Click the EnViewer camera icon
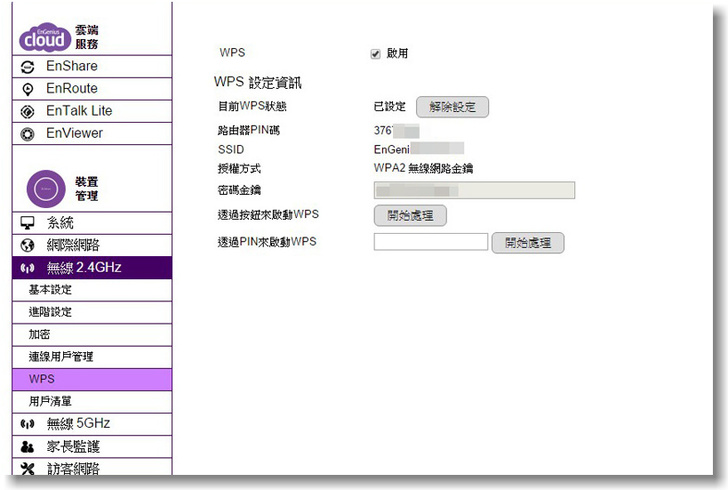Screen dimensions: 728x490 pos(28,133)
